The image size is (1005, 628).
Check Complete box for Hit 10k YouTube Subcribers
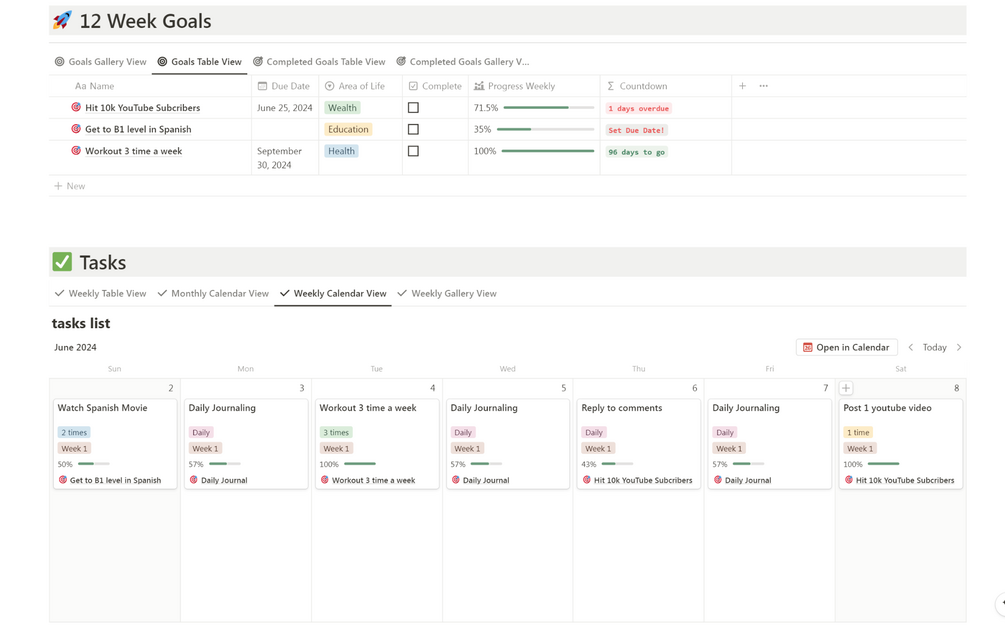pos(413,108)
